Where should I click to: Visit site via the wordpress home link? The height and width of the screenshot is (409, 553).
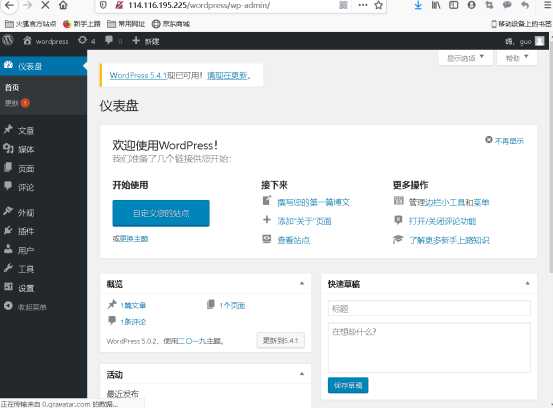coord(46,41)
